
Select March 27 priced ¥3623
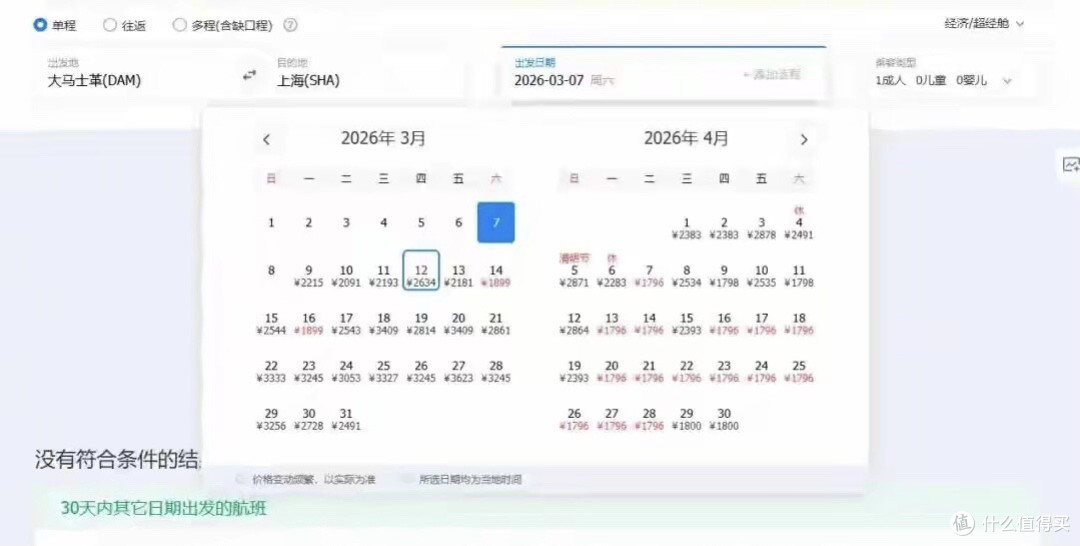[459, 371]
